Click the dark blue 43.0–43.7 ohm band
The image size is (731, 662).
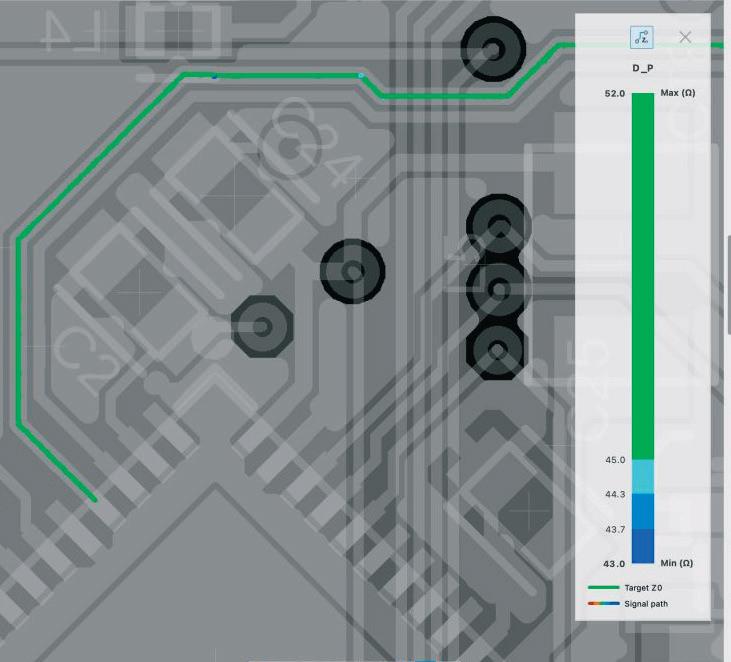tap(643, 546)
